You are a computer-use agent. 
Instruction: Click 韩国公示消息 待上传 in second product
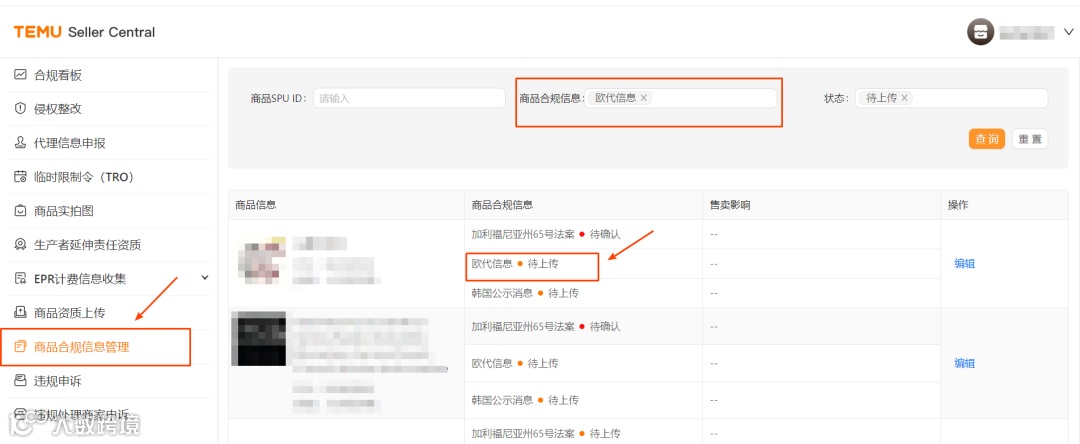[x=526, y=400]
